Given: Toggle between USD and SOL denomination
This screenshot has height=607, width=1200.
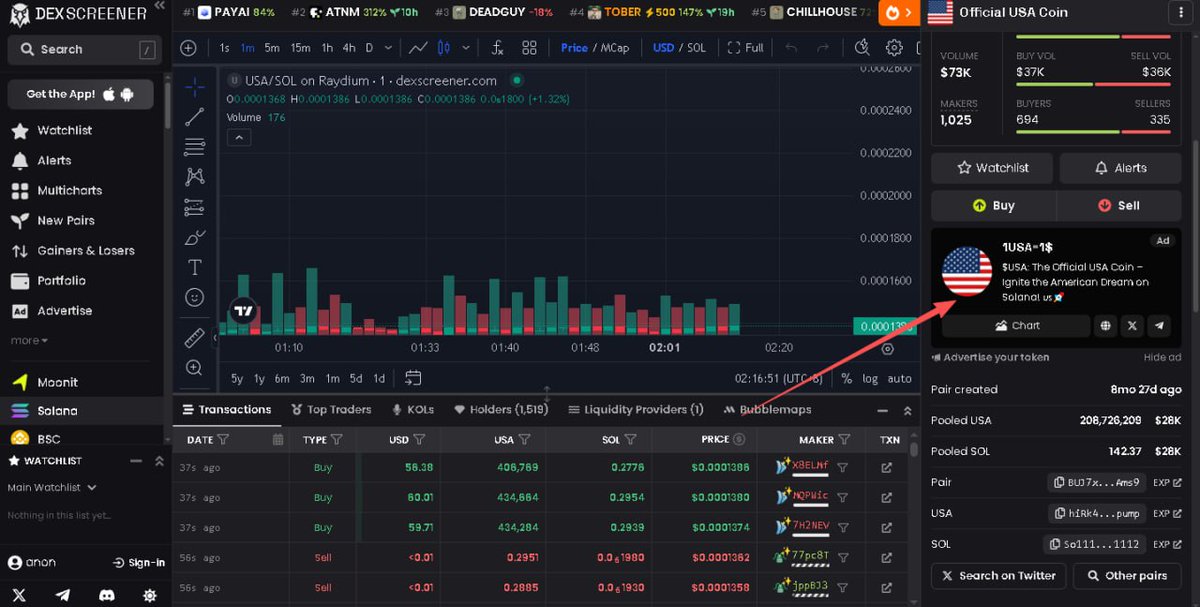Looking at the screenshot, I should (x=679, y=48).
